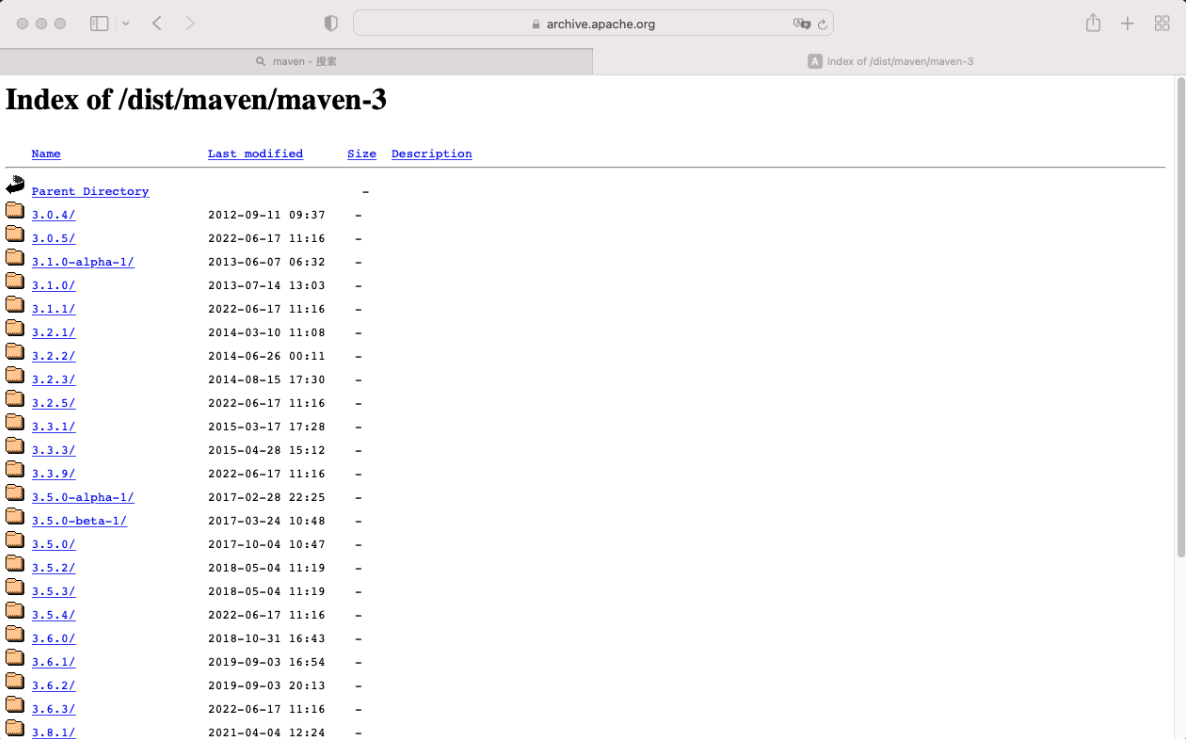Open the 3.5.0-beta-1/ directory
The image size is (1186, 739).
pyautogui.click(x=79, y=520)
